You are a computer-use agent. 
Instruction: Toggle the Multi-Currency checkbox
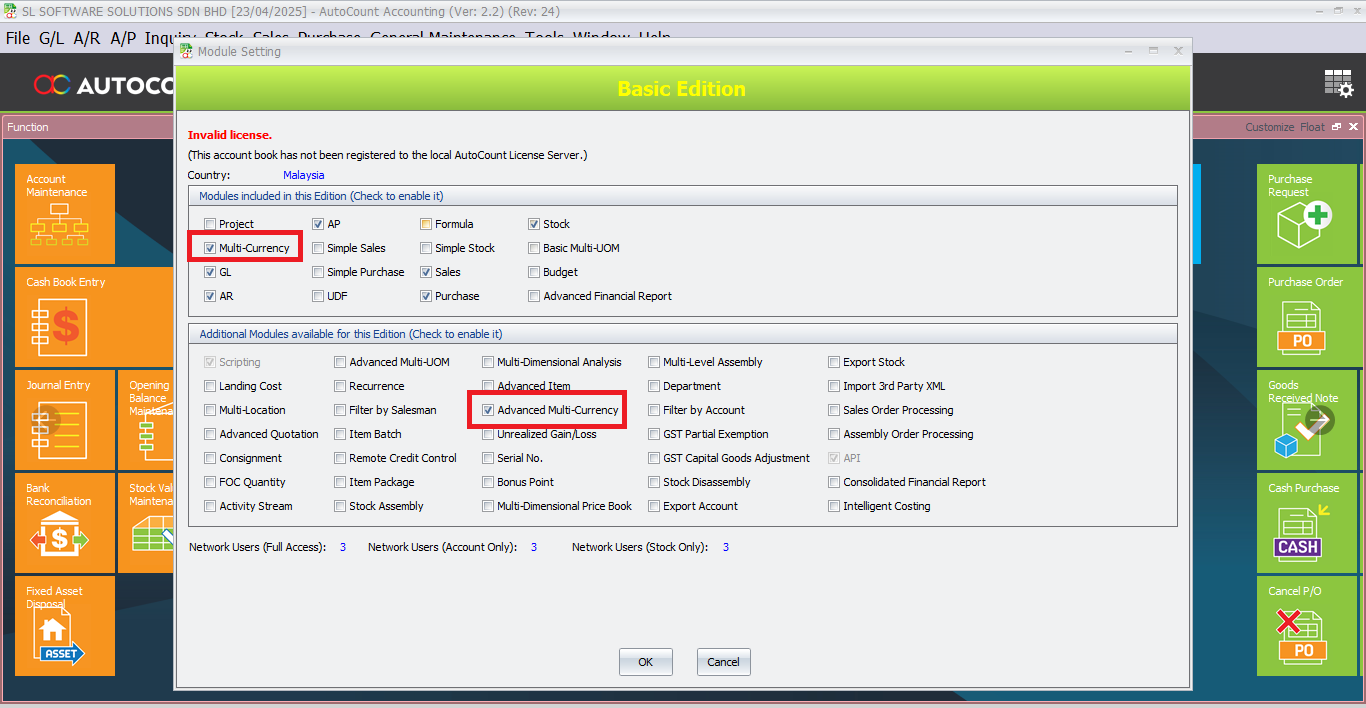(210, 248)
